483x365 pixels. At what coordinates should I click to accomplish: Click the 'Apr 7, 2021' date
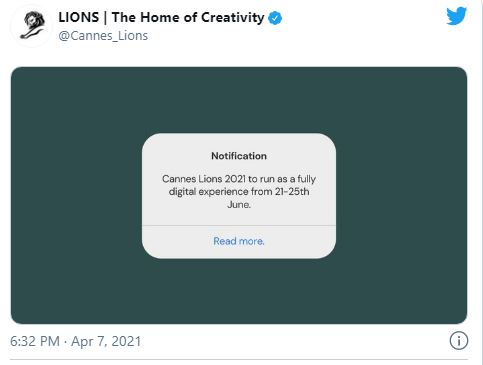106,341
